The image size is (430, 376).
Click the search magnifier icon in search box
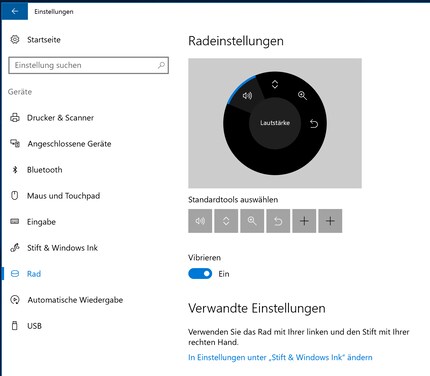pyautogui.click(x=161, y=65)
